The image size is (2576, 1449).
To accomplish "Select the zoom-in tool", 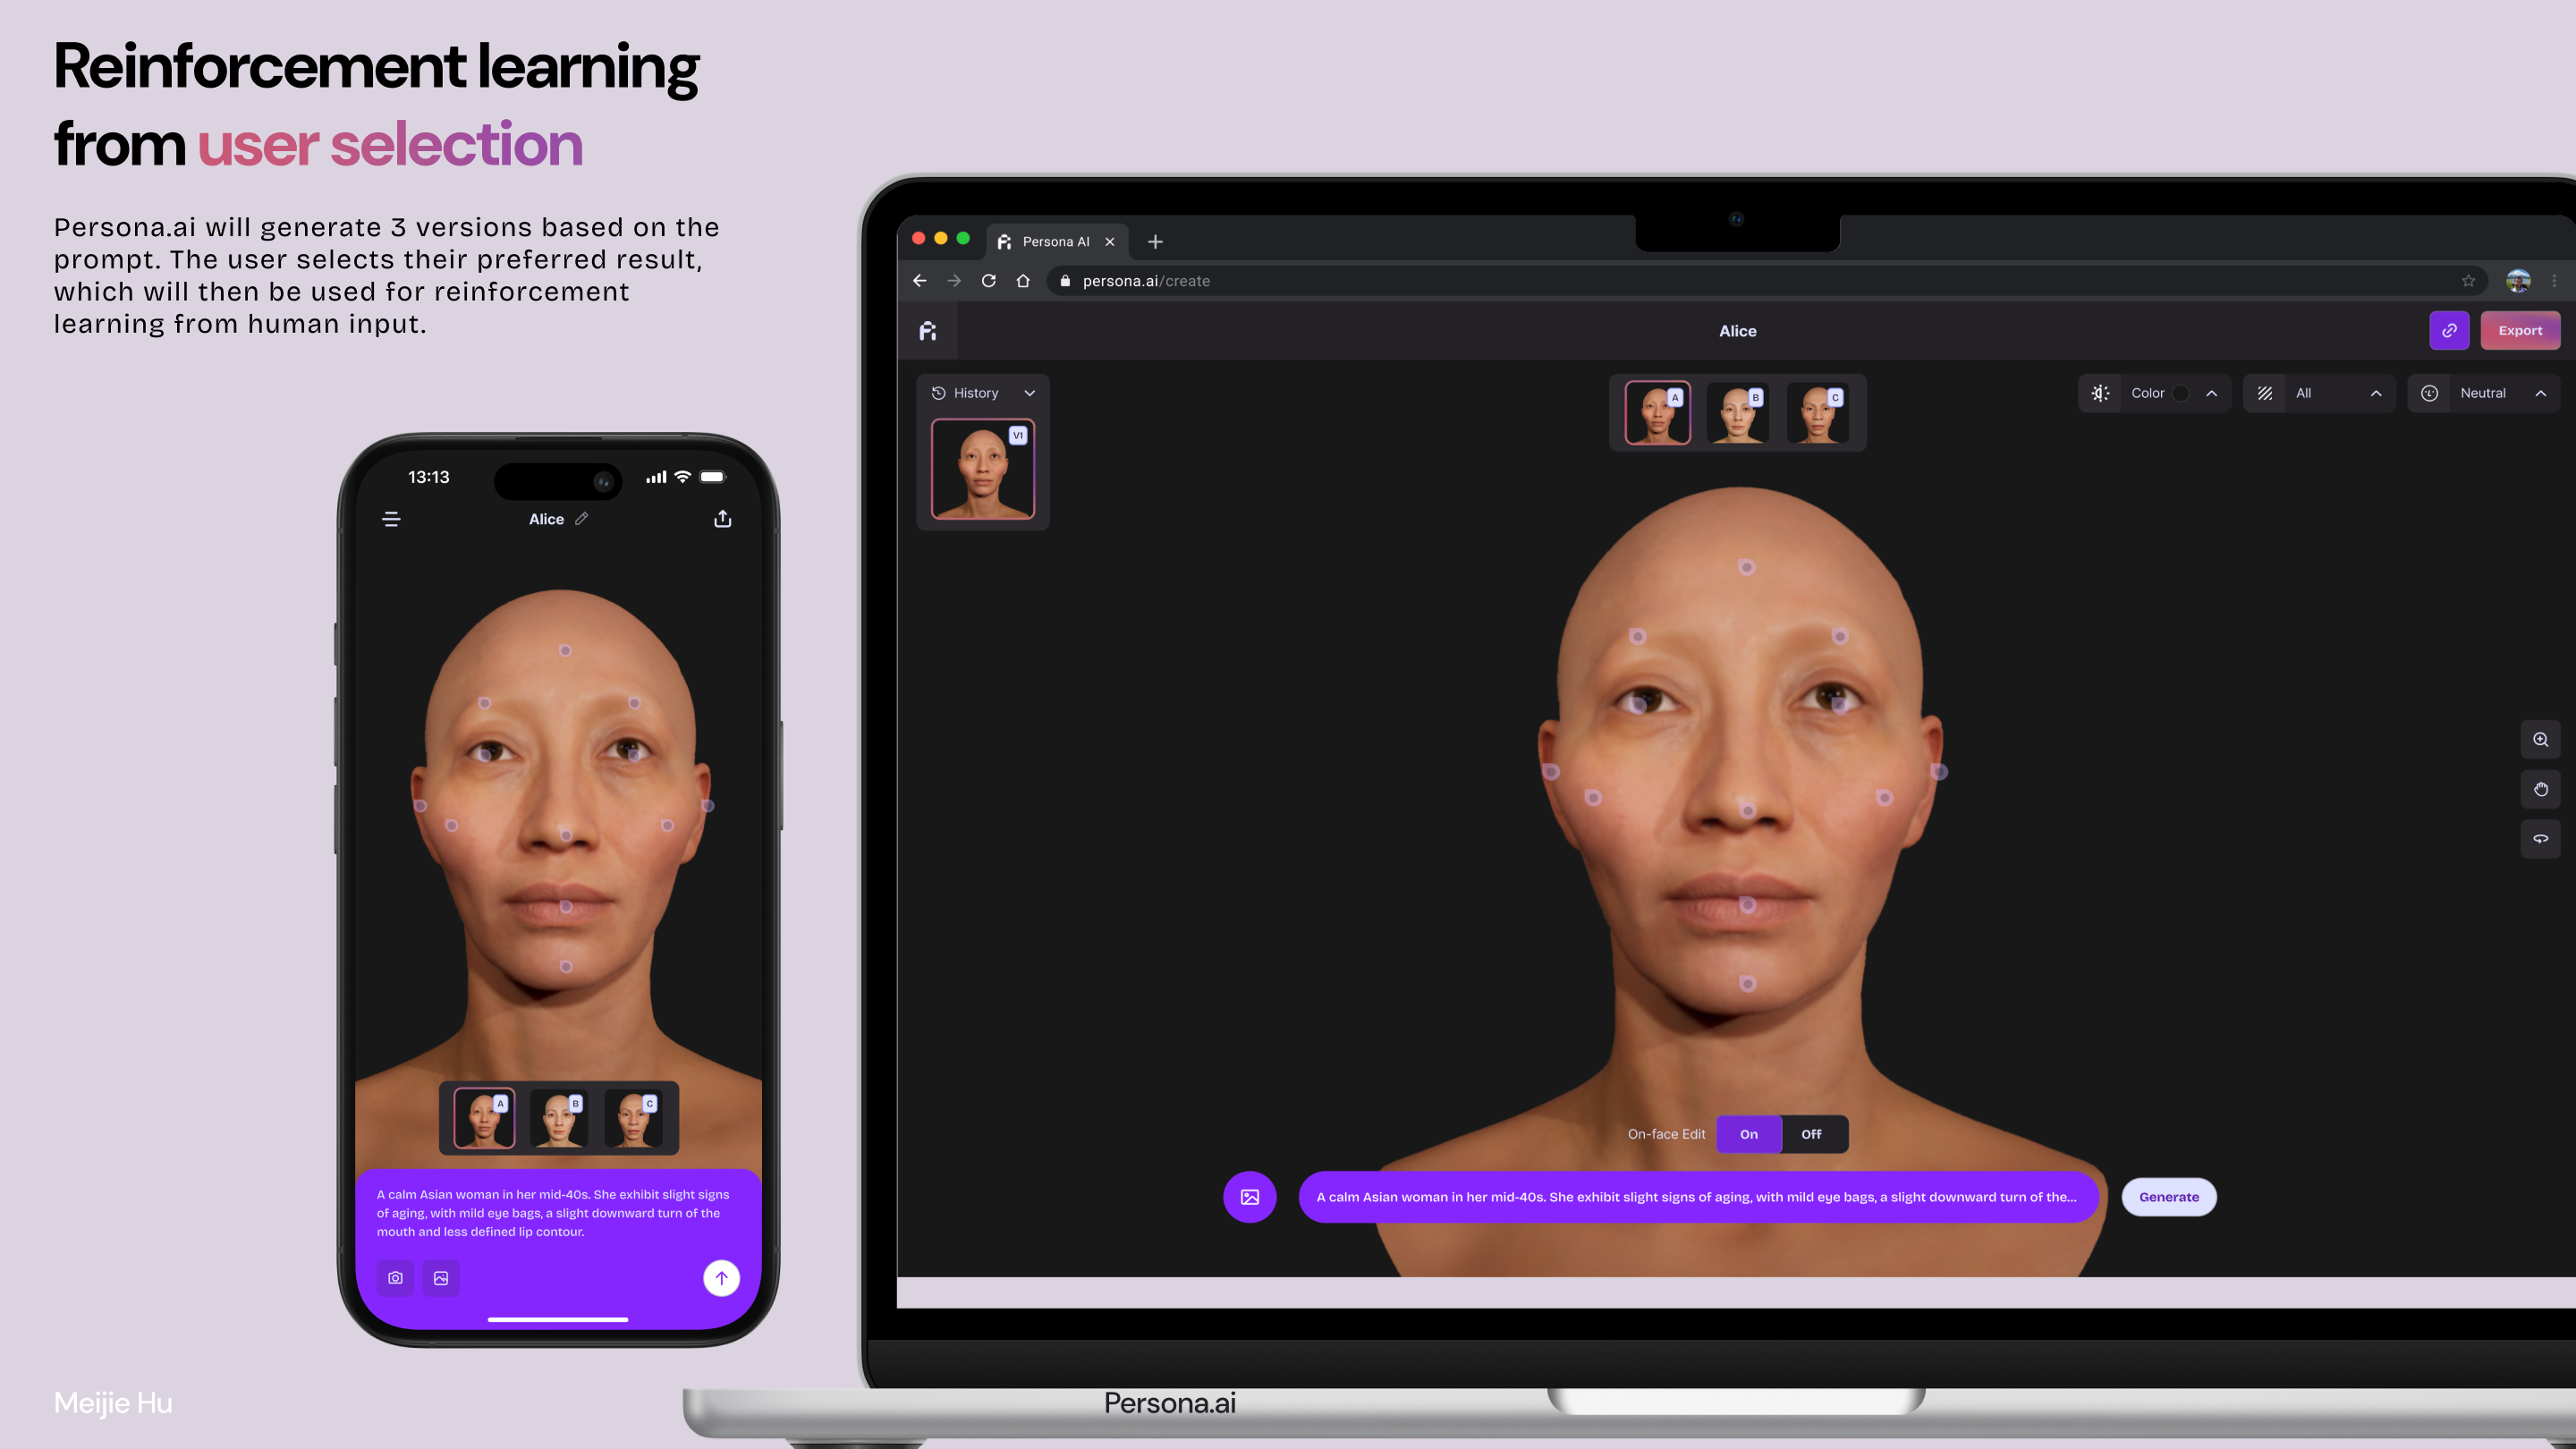I will (2540, 739).
